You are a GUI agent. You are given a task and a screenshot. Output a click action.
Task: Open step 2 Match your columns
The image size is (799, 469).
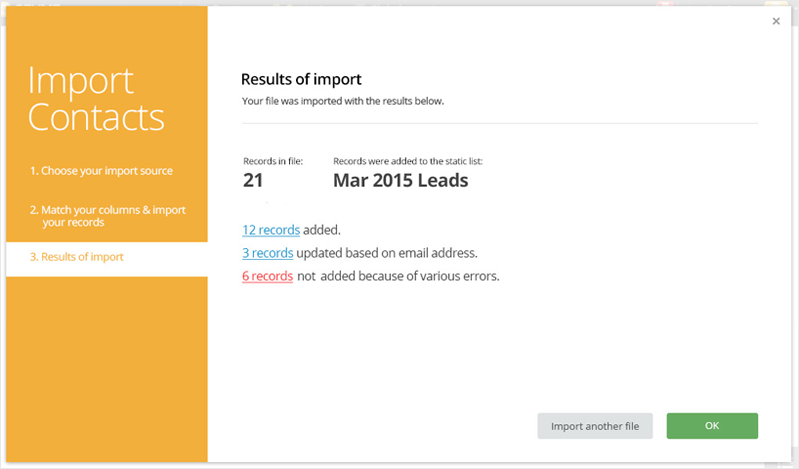[x=107, y=216]
